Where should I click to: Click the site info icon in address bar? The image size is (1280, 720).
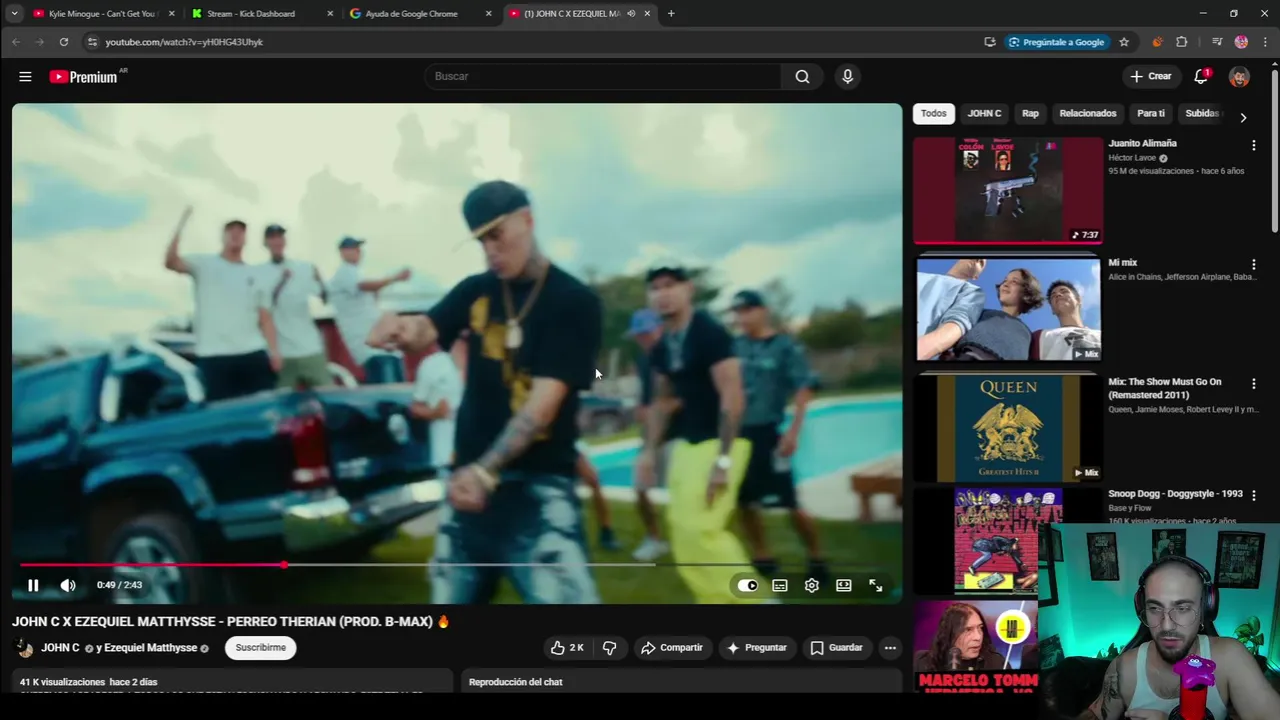[92, 42]
